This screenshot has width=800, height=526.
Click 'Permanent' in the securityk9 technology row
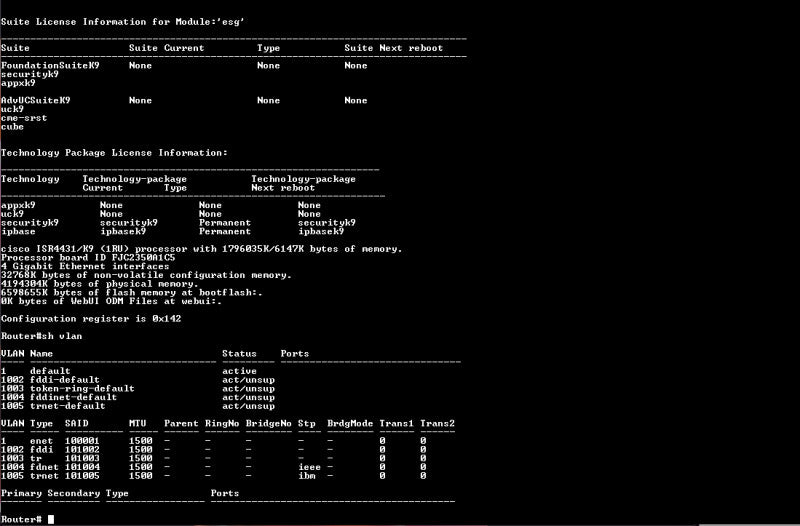224,223
